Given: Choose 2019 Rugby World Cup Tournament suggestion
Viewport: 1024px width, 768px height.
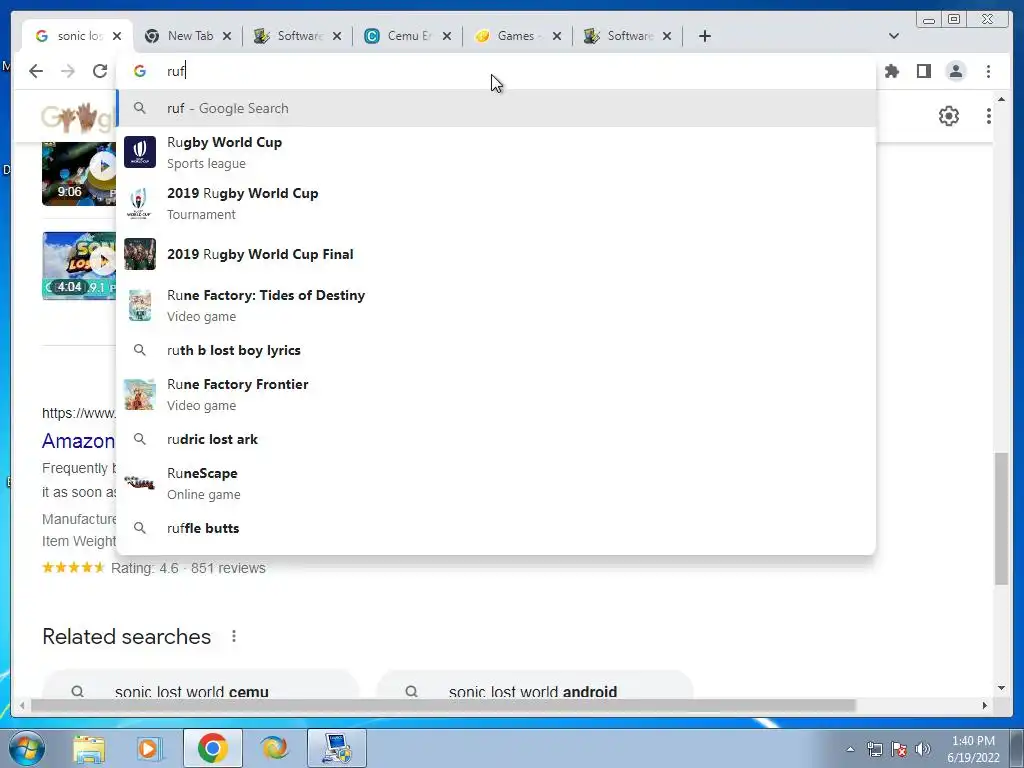Looking at the screenshot, I should 496,203.
